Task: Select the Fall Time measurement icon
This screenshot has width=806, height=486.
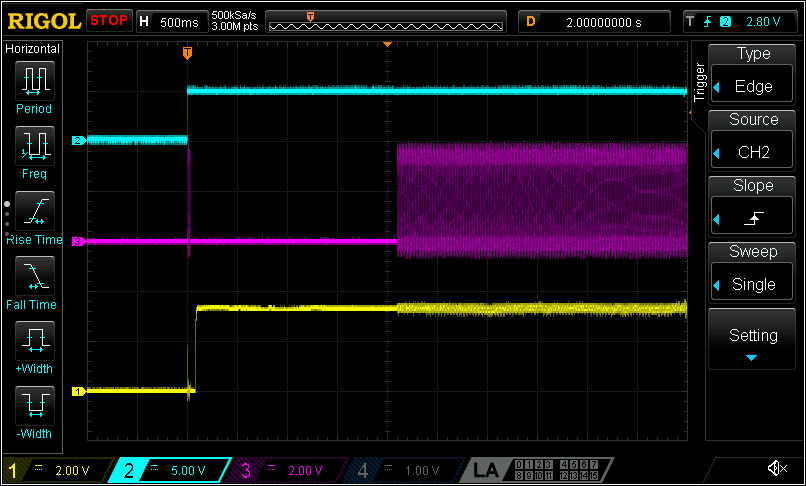Action: tap(34, 277)
